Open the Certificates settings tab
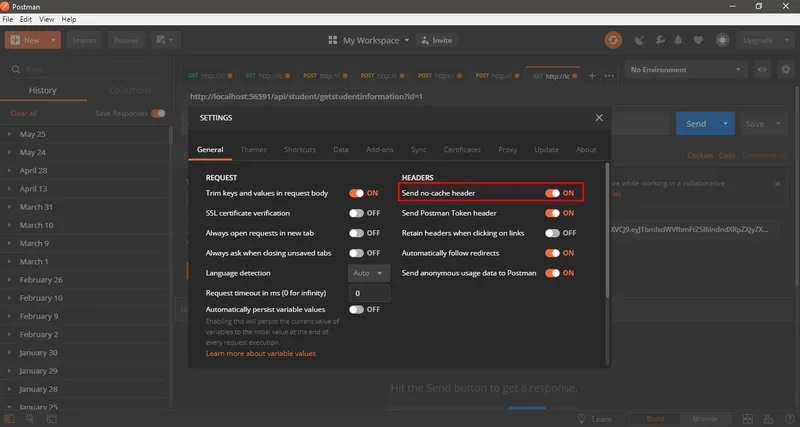This screenshot has width=800, height=427. tap(462, 149)
